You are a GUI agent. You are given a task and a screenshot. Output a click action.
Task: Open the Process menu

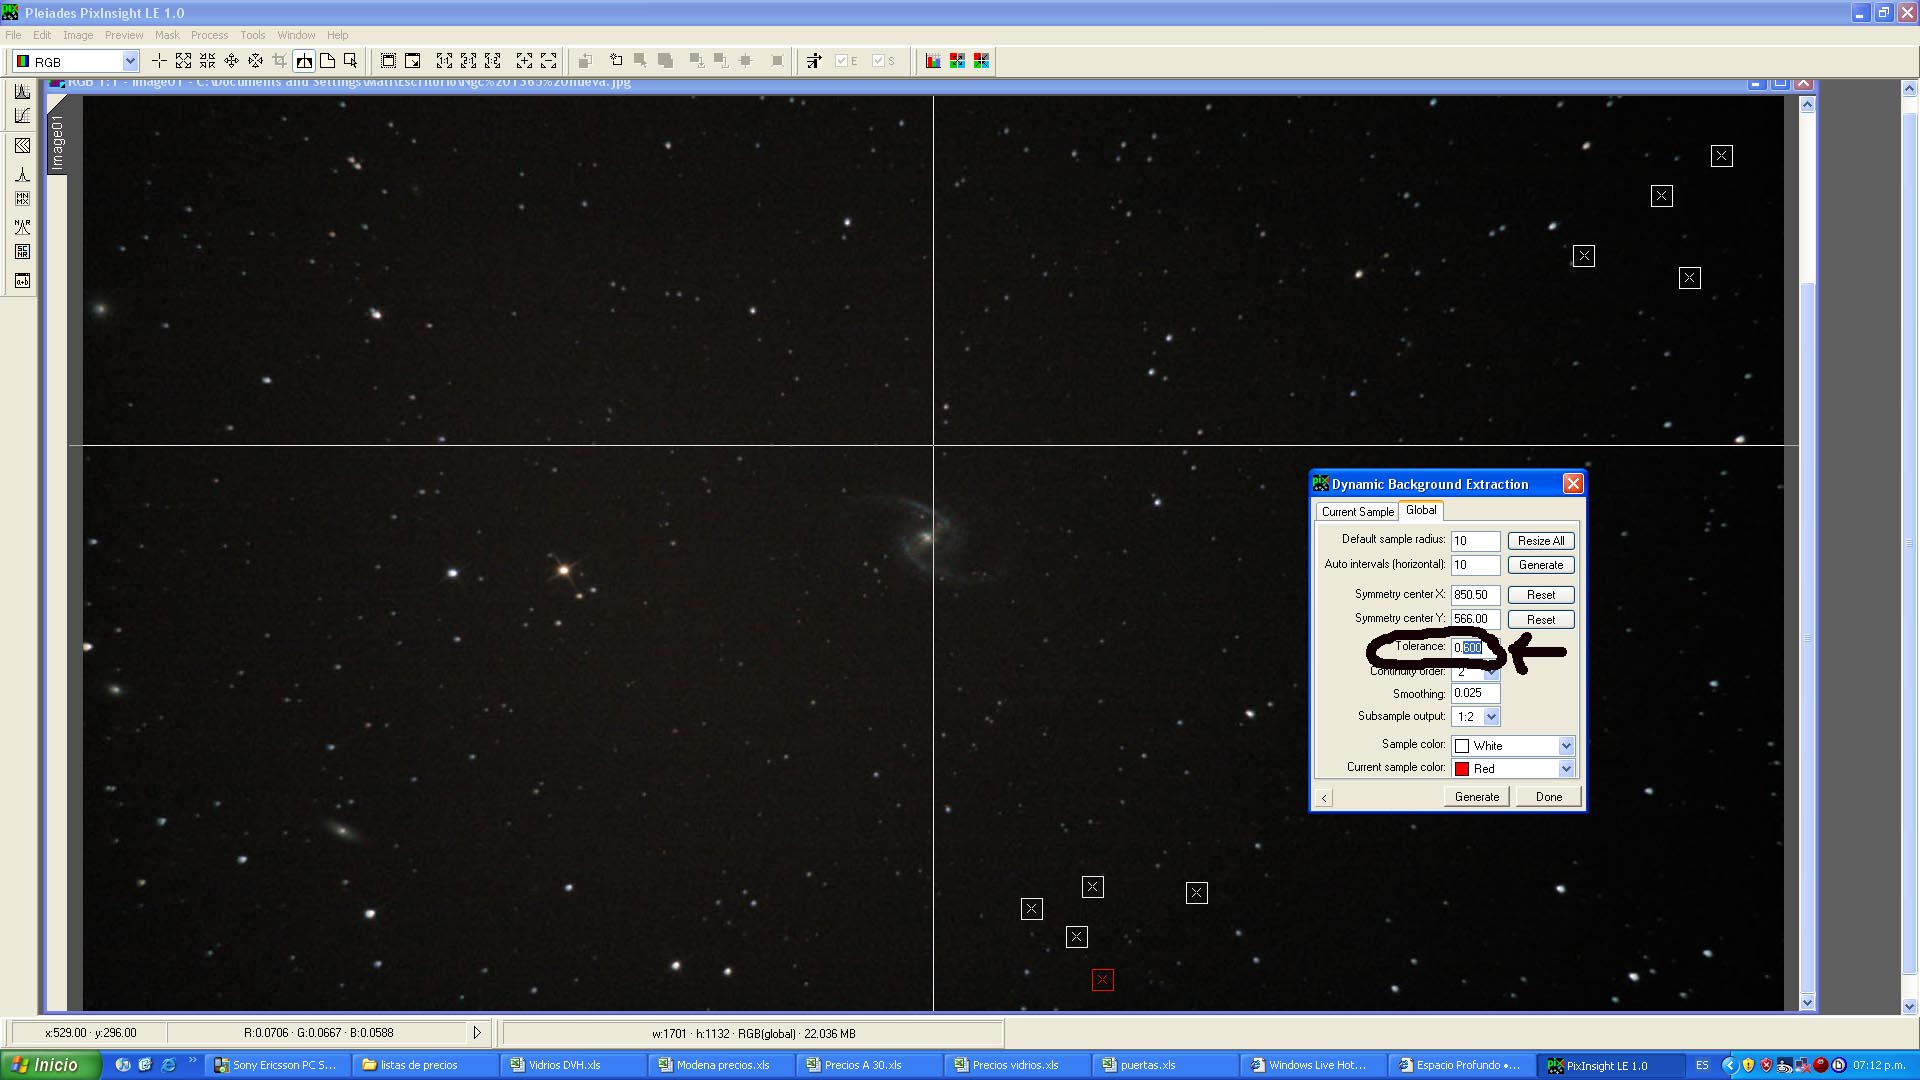(210, 35)
